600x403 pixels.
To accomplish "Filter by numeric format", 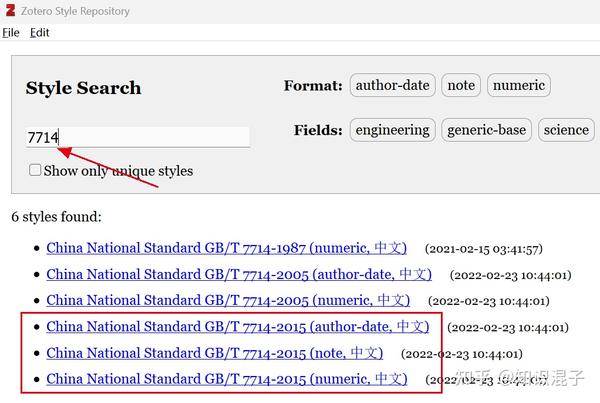I will [519, 85].
